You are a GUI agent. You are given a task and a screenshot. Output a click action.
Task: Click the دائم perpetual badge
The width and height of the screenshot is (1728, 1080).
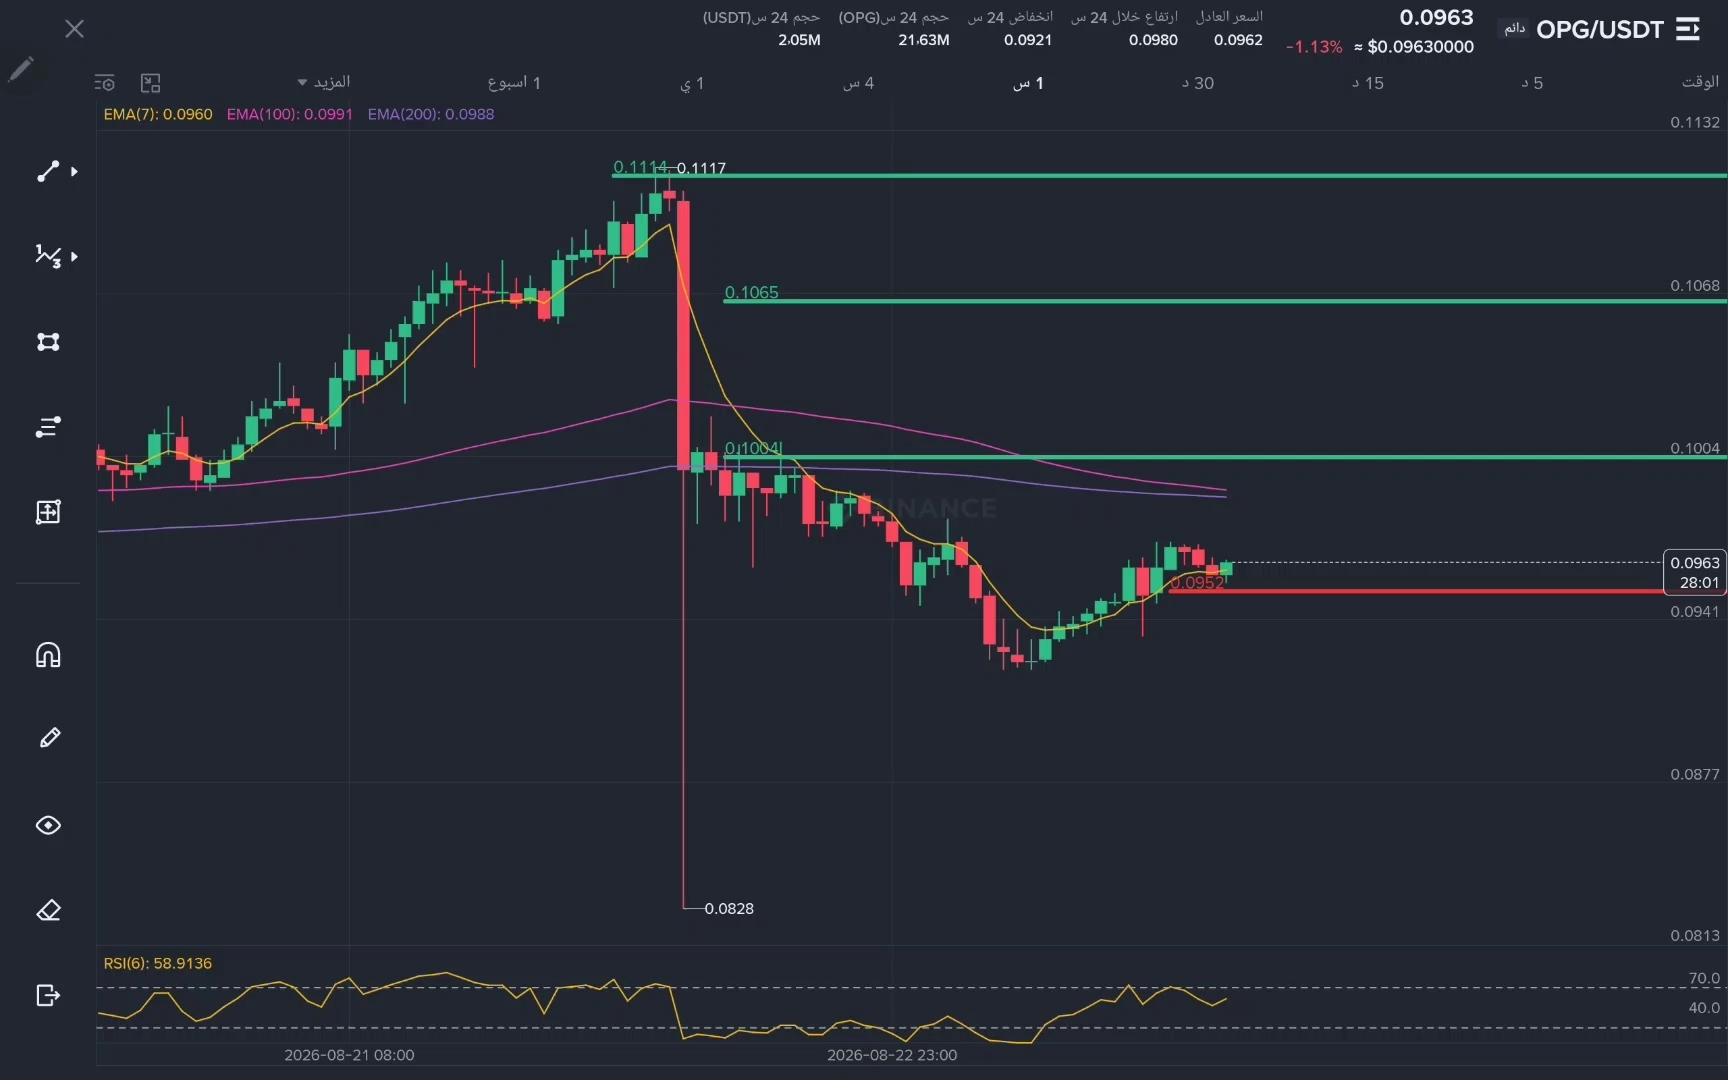tap(1515, 28)
